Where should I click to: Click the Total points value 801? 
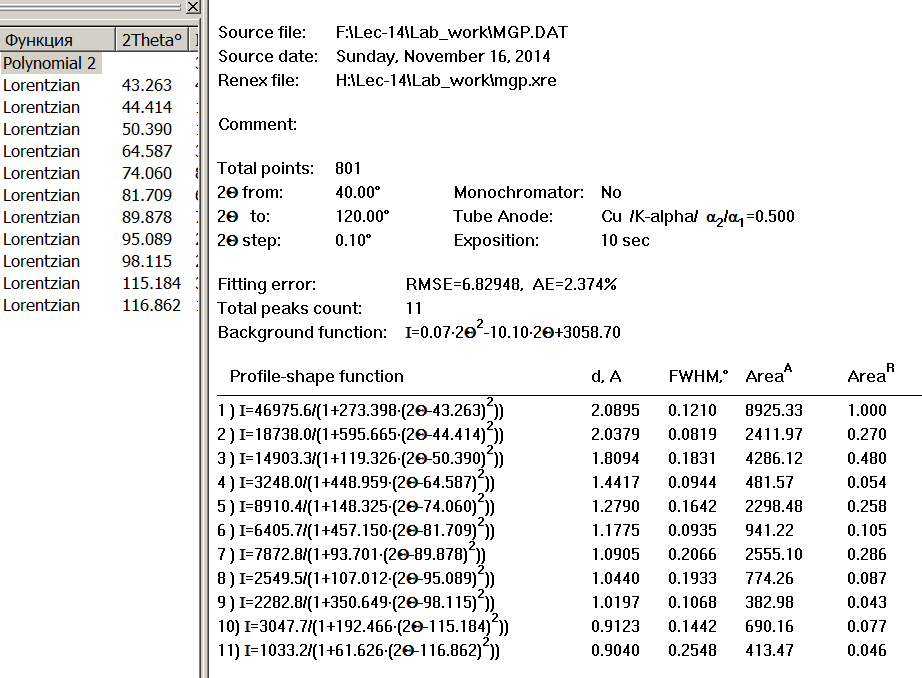(x=348, y=169)
